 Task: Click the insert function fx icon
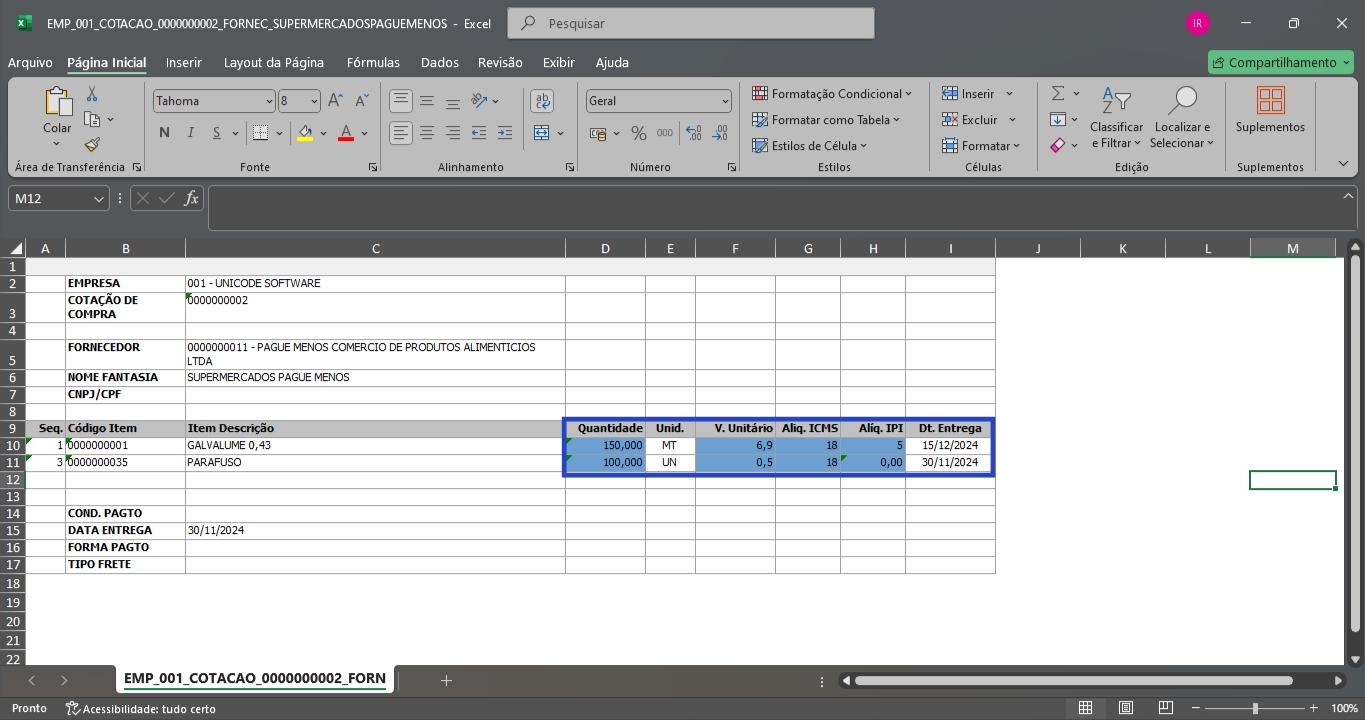click(x=191, y=198)
